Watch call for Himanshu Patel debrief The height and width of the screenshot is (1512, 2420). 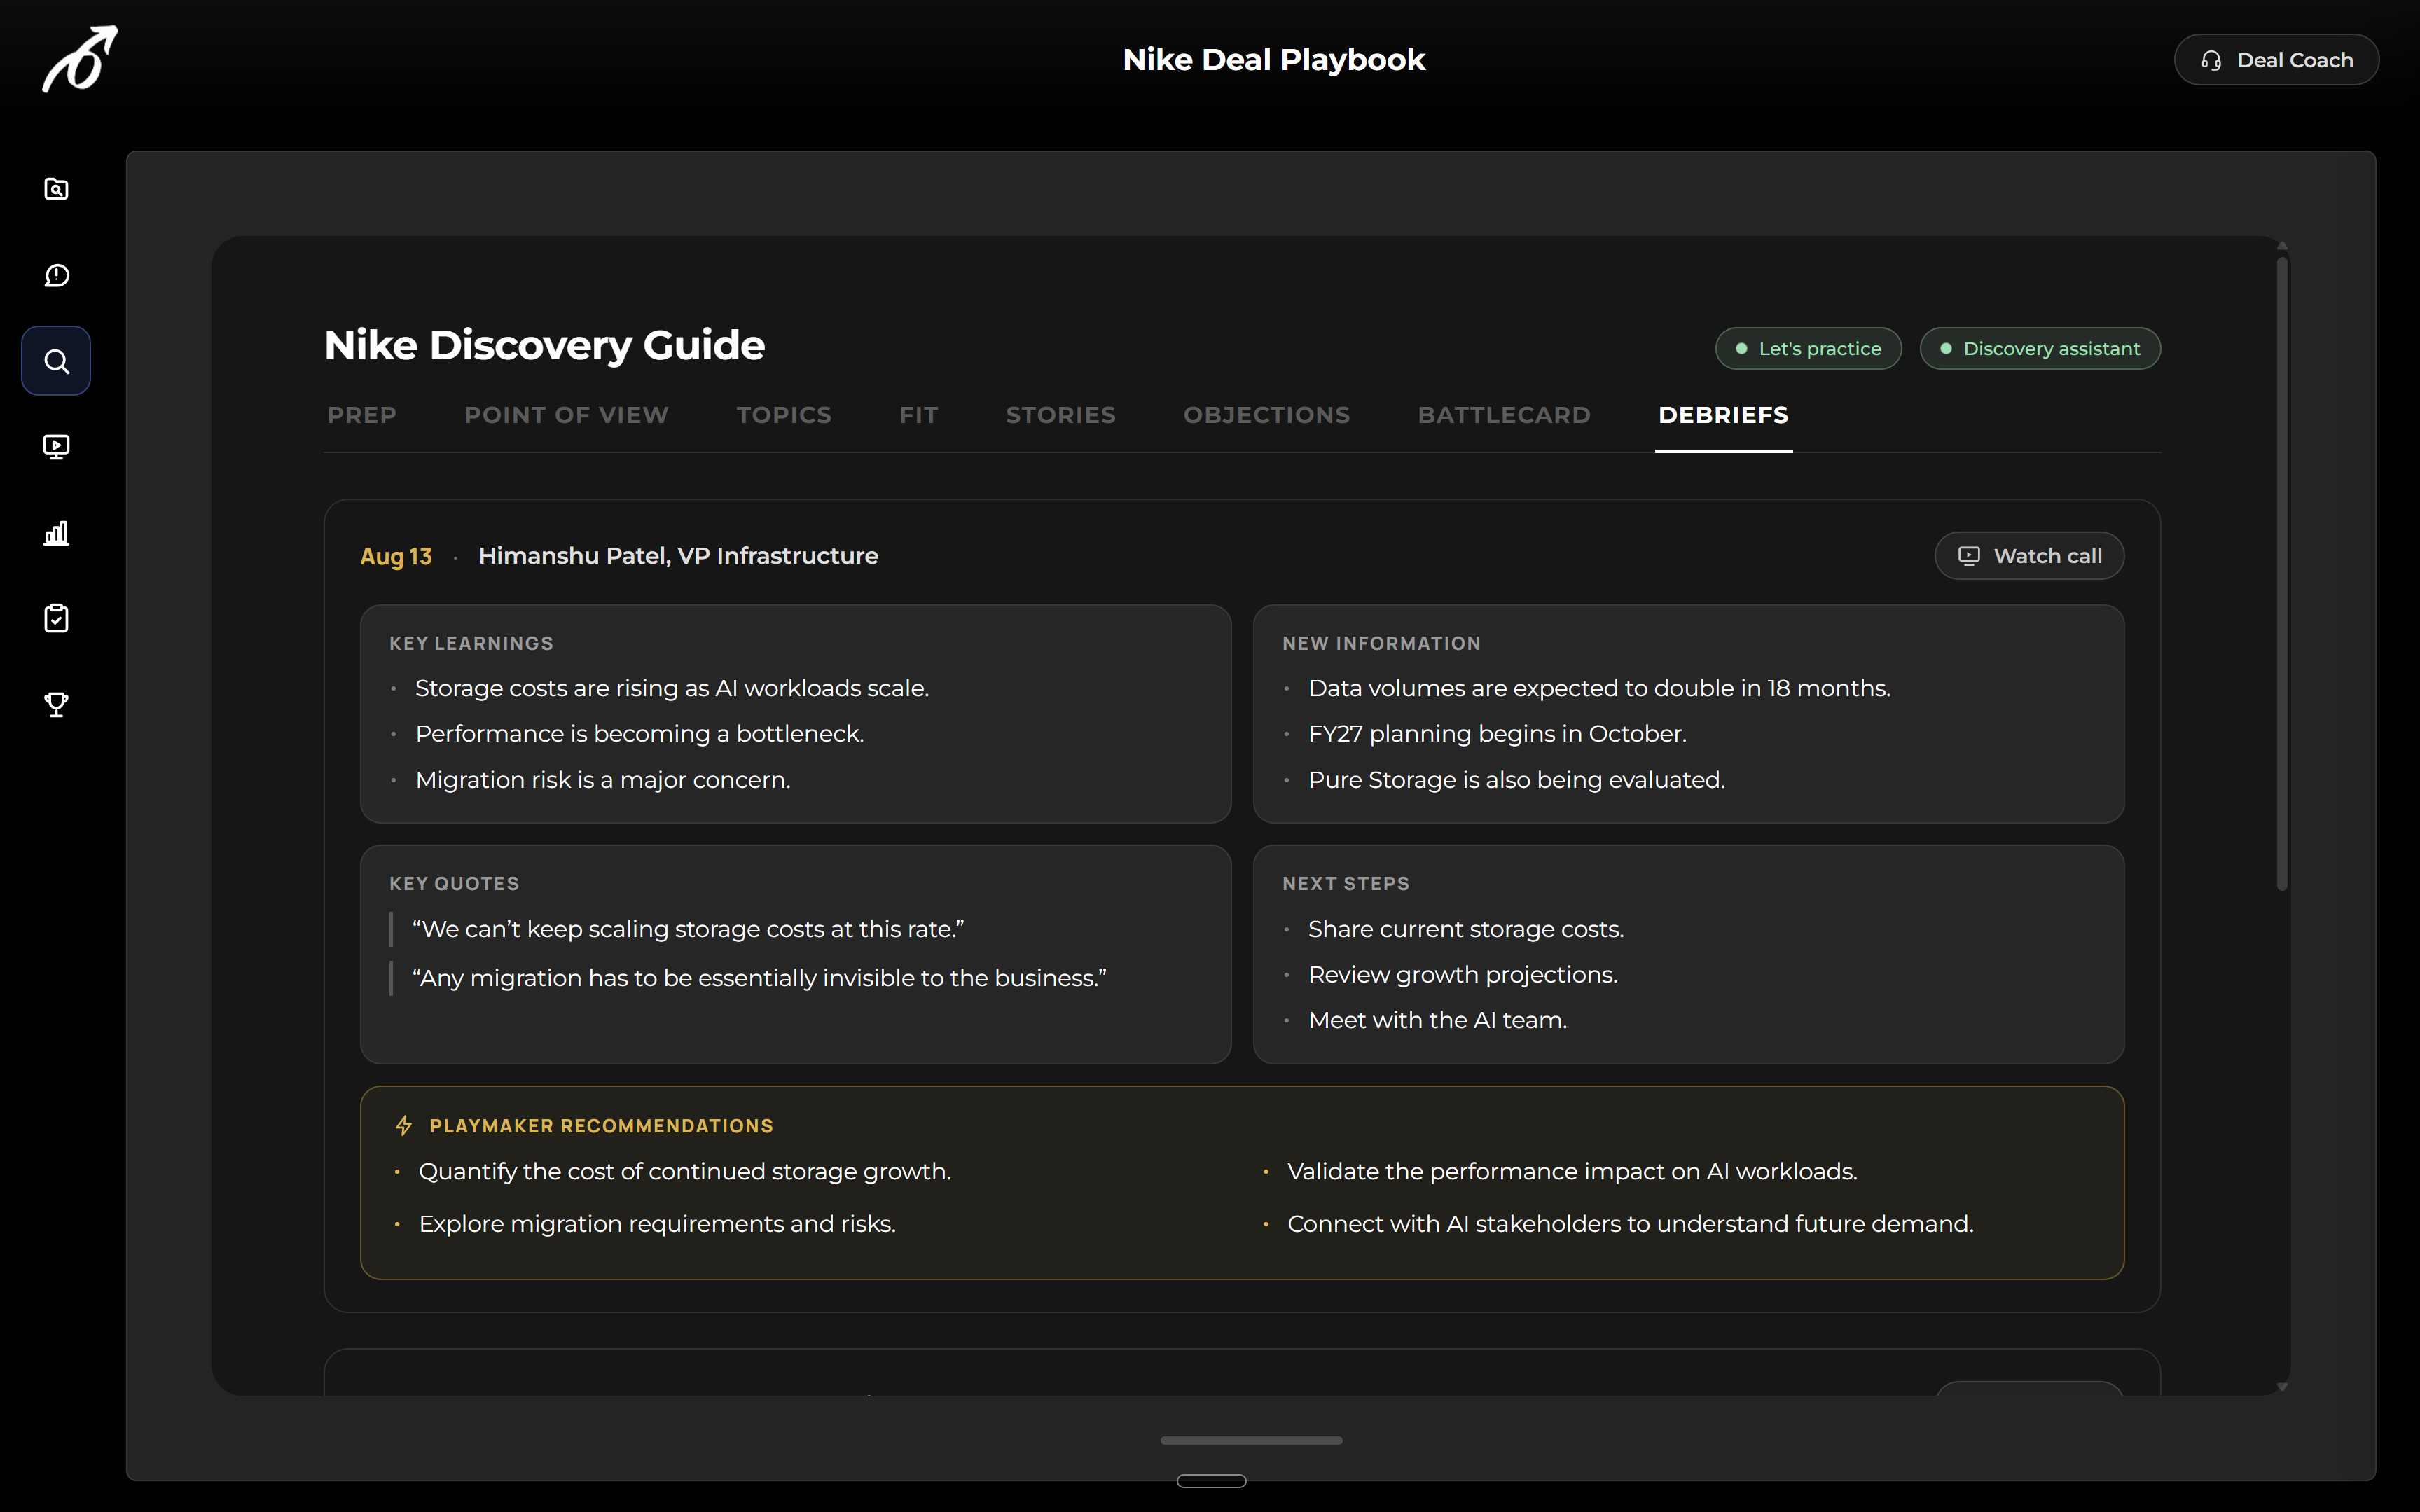2029,556
